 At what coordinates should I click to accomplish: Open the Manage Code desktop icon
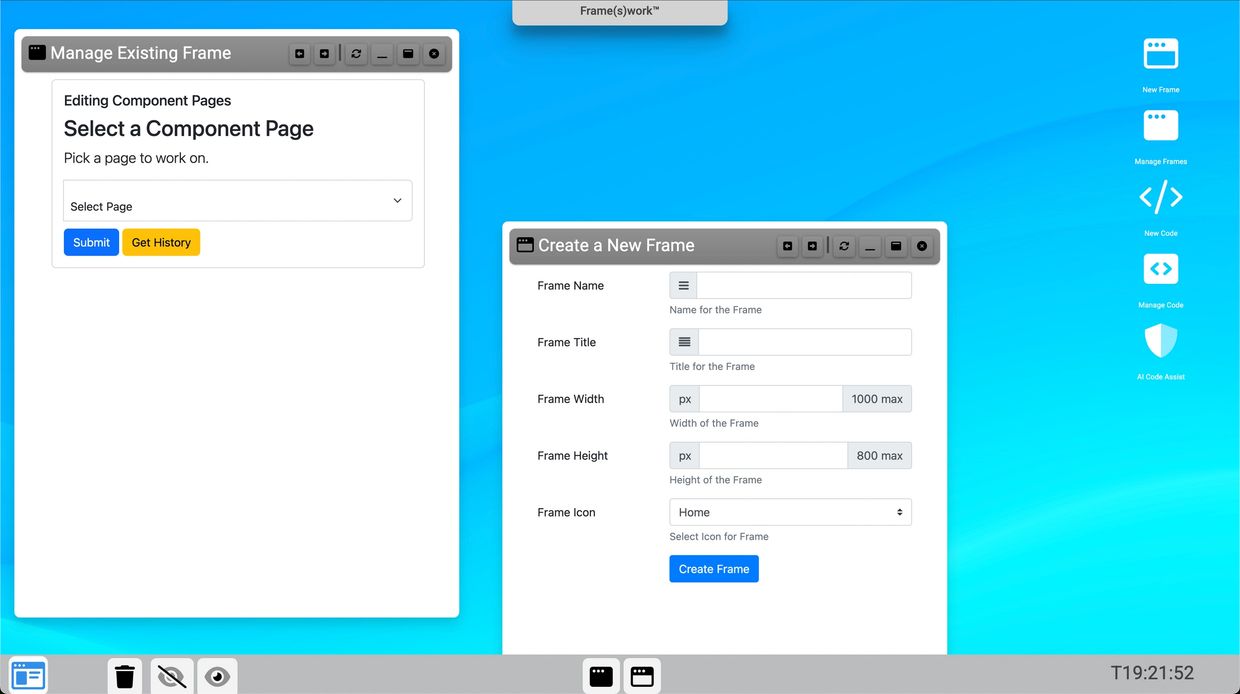(1160, 270)
